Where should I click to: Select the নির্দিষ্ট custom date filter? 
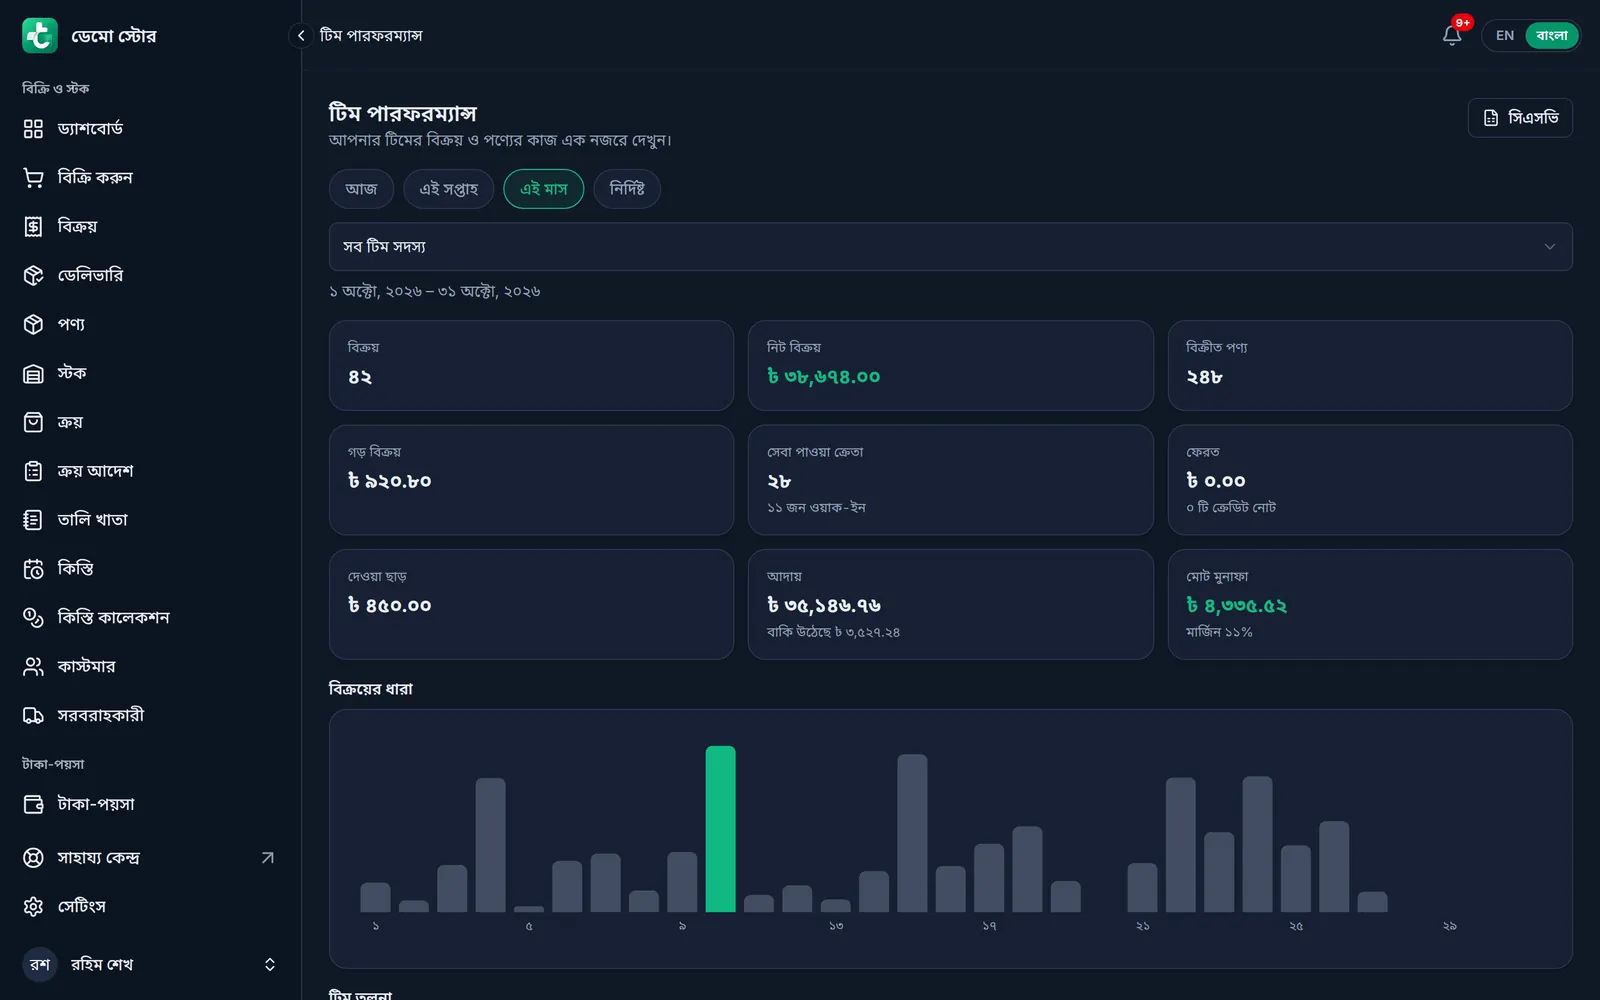coord(627,189)
